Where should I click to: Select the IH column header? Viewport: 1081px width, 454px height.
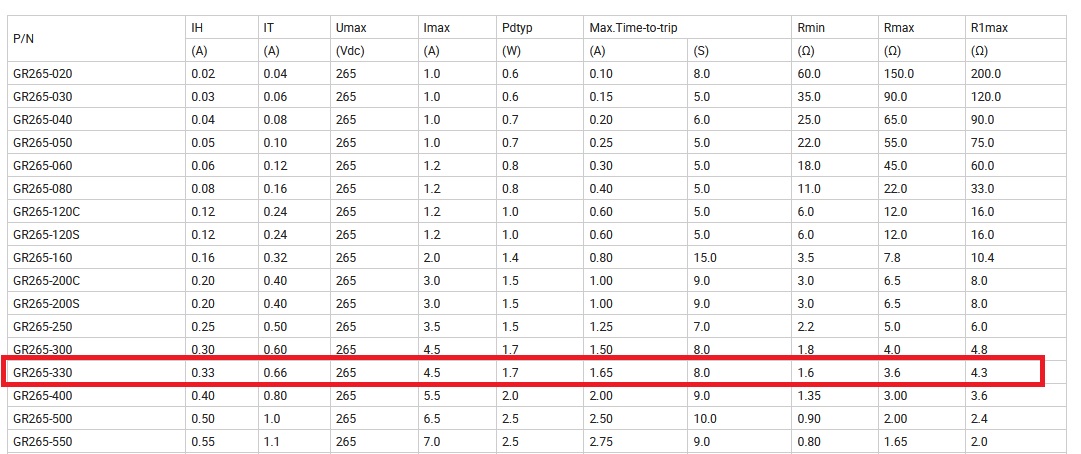coord(196,28)
